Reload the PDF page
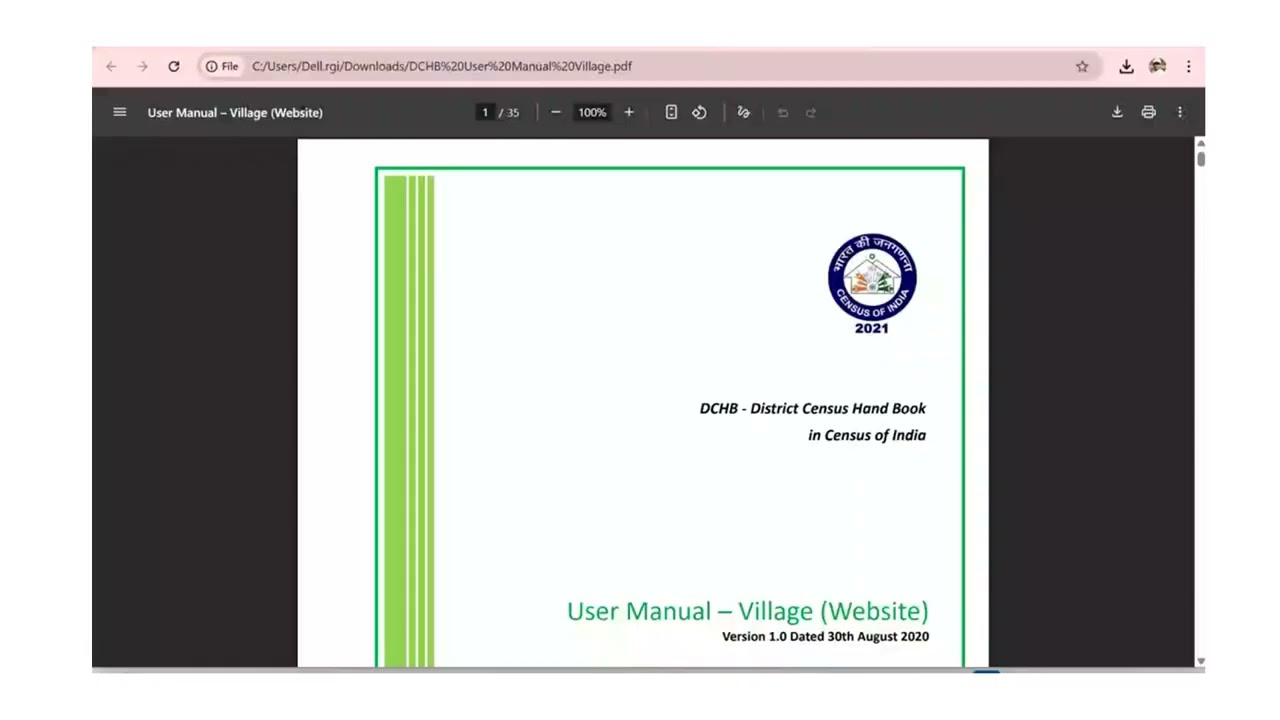Viewport: 1280px width, 720px height. coord(174,66)
